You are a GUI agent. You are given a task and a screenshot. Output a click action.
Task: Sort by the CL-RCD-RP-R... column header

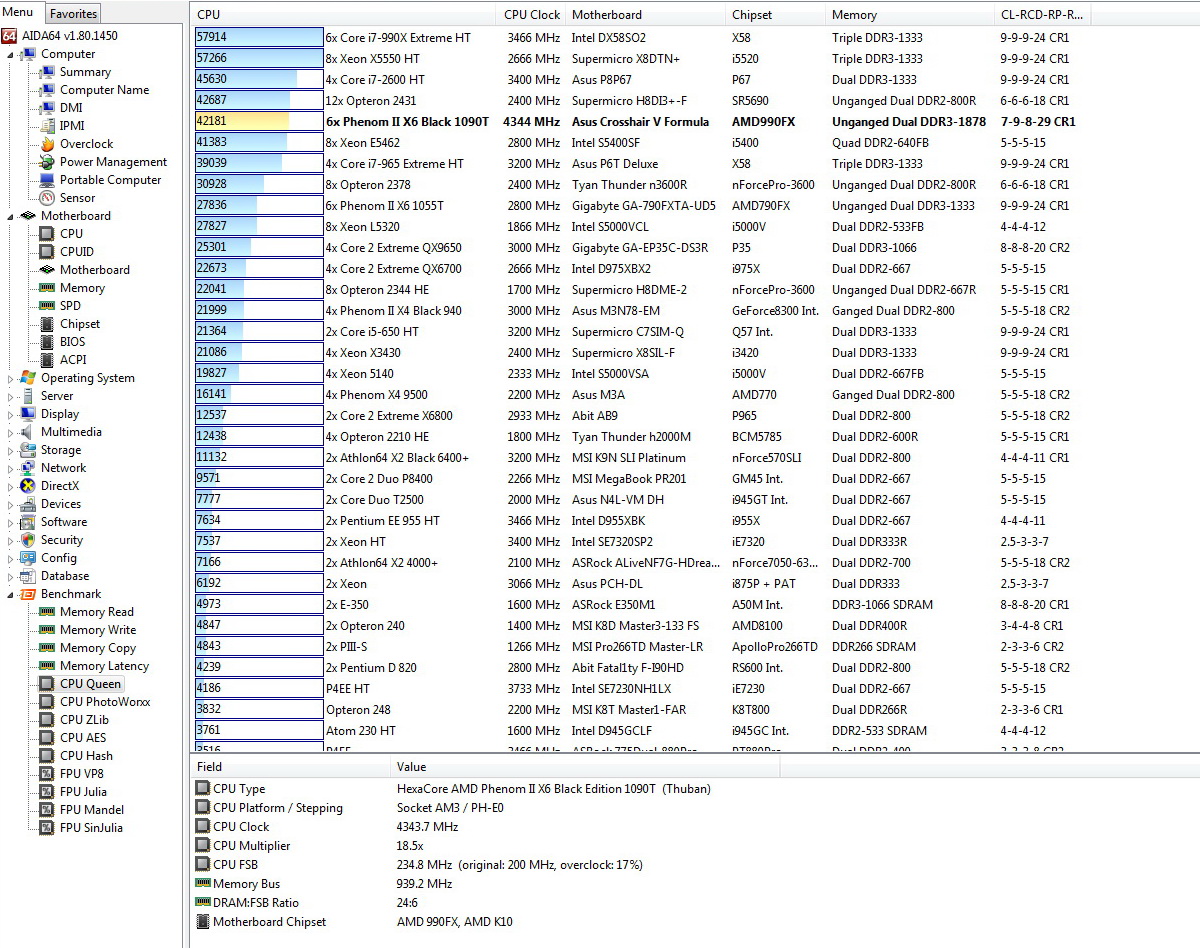point(1042,14)
